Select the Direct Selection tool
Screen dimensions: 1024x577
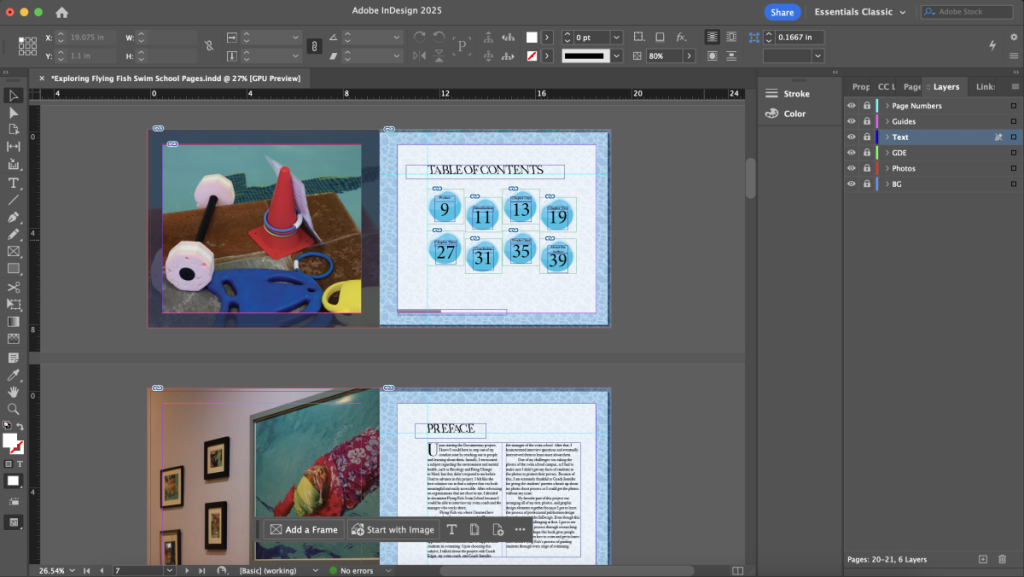point(13,113)
